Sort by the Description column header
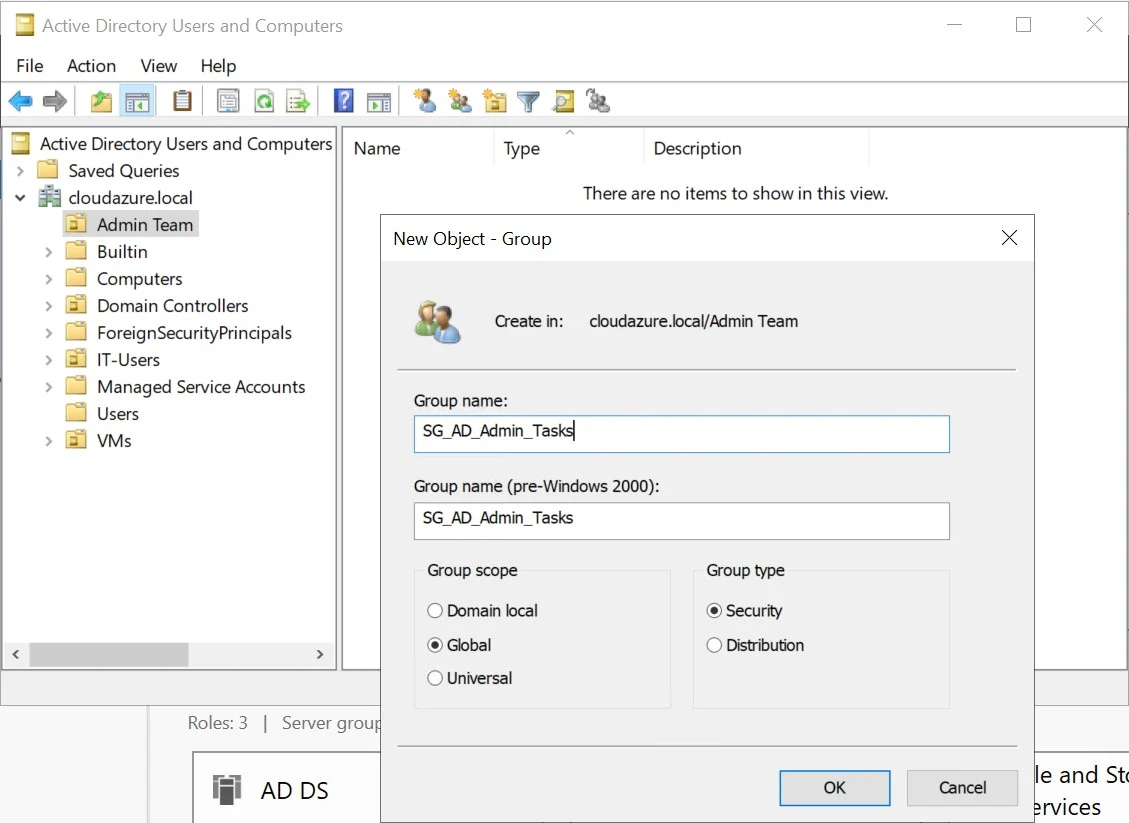Viewport: 1129px width, 823px height. click(756, 148)
